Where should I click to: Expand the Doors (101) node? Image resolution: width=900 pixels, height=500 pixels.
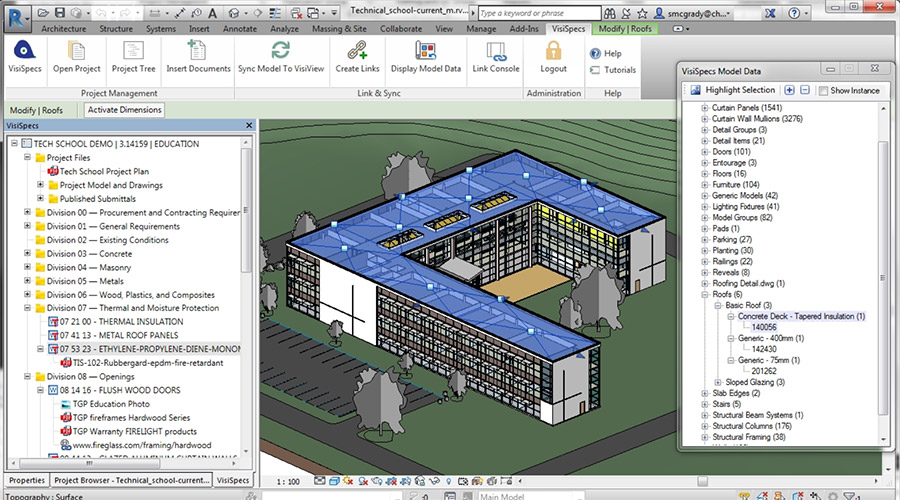(x=705, y=152)
